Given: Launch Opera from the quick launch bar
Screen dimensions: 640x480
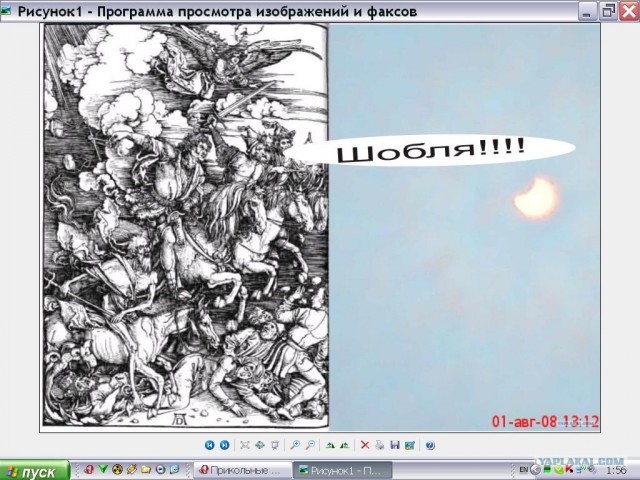Looking at the screenshot, I should tap(89, 469).
